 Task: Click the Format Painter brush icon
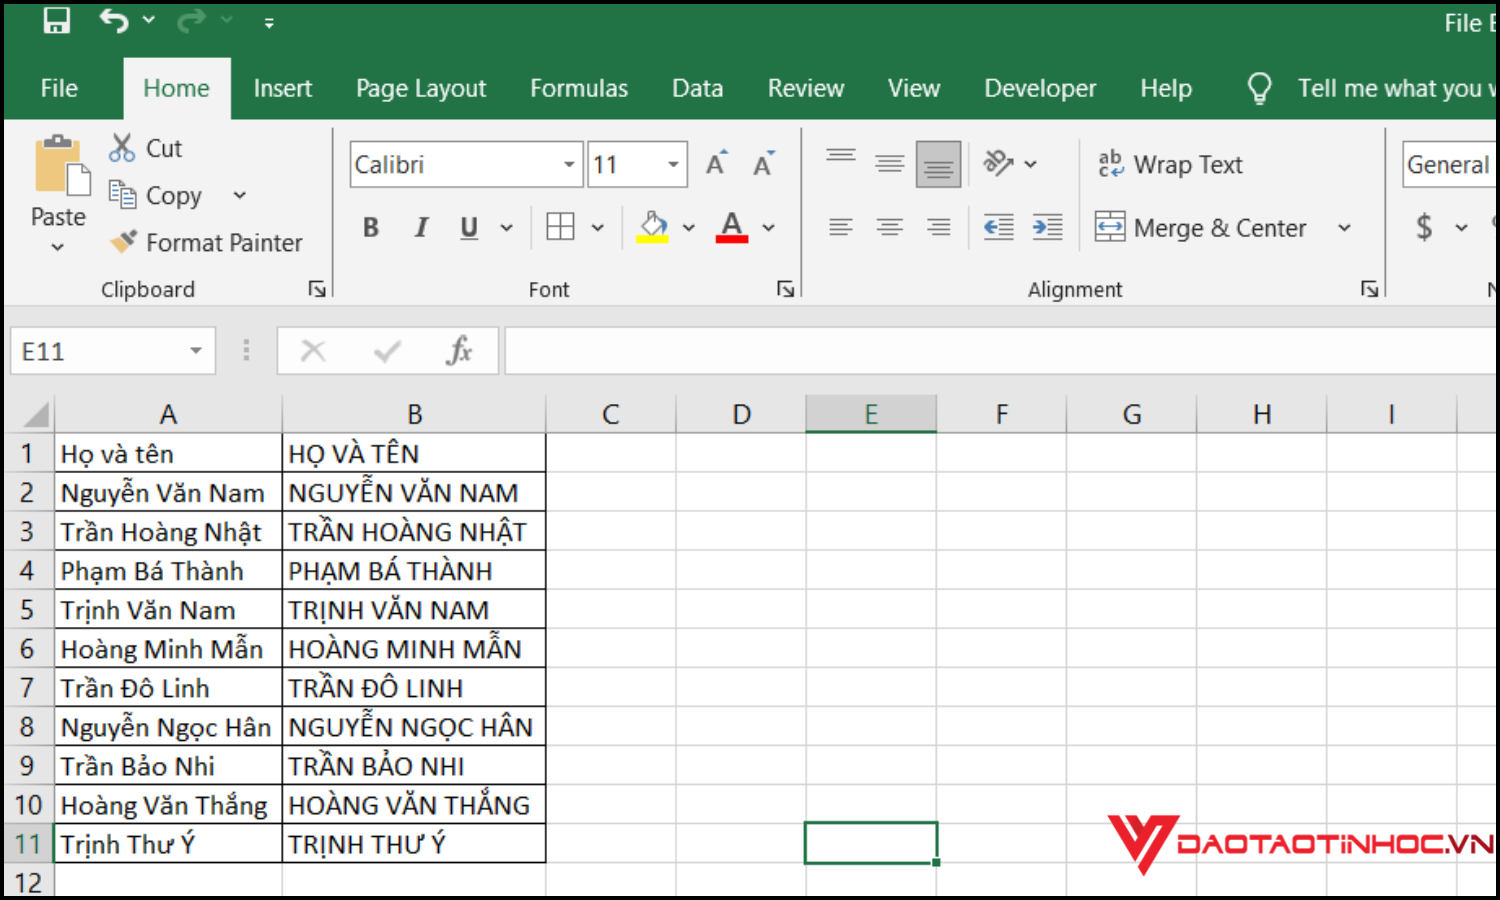click(x=124, y=242)
